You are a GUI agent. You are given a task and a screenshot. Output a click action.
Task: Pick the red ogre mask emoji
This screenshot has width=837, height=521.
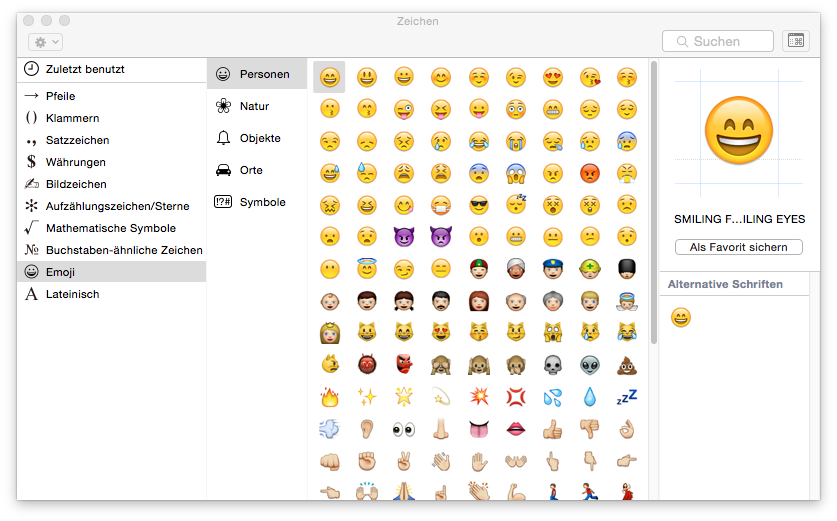(x=367, y=365)
